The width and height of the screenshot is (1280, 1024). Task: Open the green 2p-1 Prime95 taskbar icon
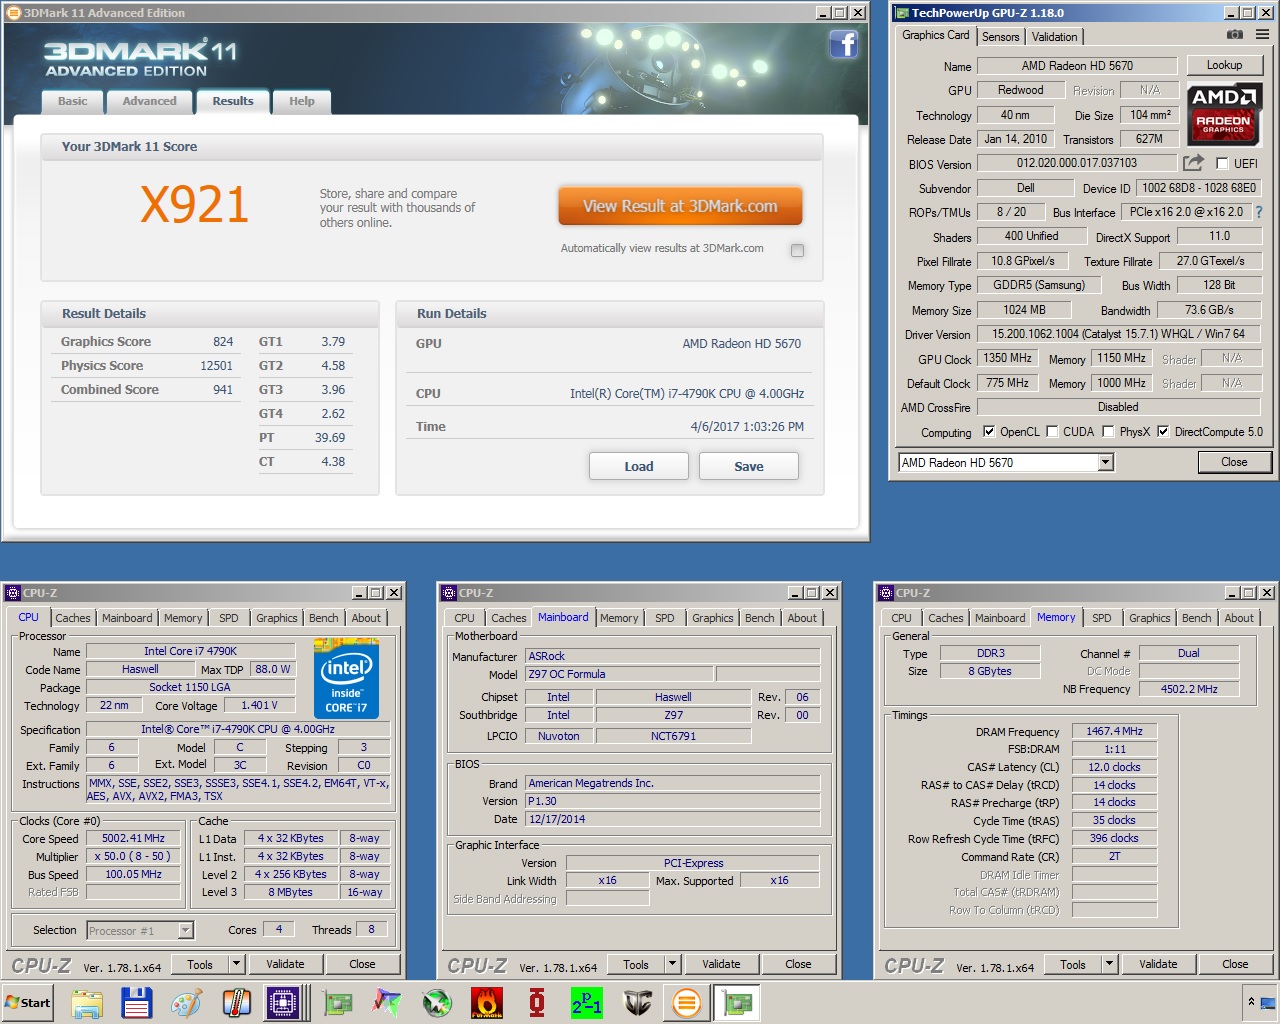coord(587,1003)
